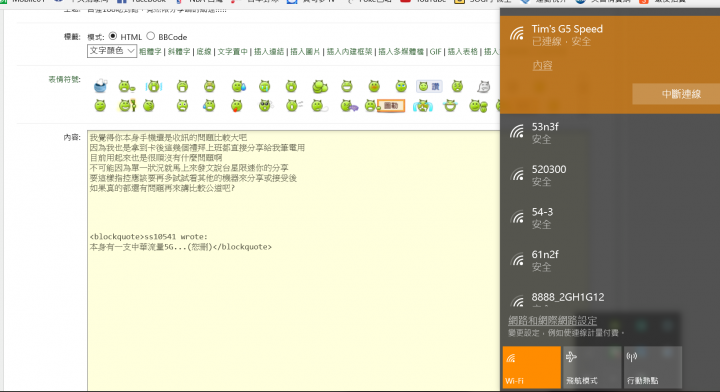Insert the emoticon crying blue streams

click(x=422, y=106)
